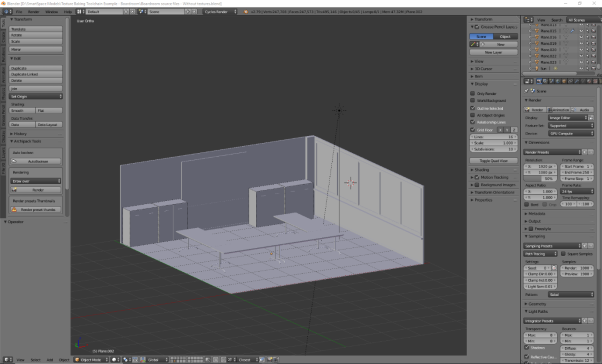The image size is (602, 364).
Task: Click the Mirror button
Action: pyautogui.click(x=36, y=49)
